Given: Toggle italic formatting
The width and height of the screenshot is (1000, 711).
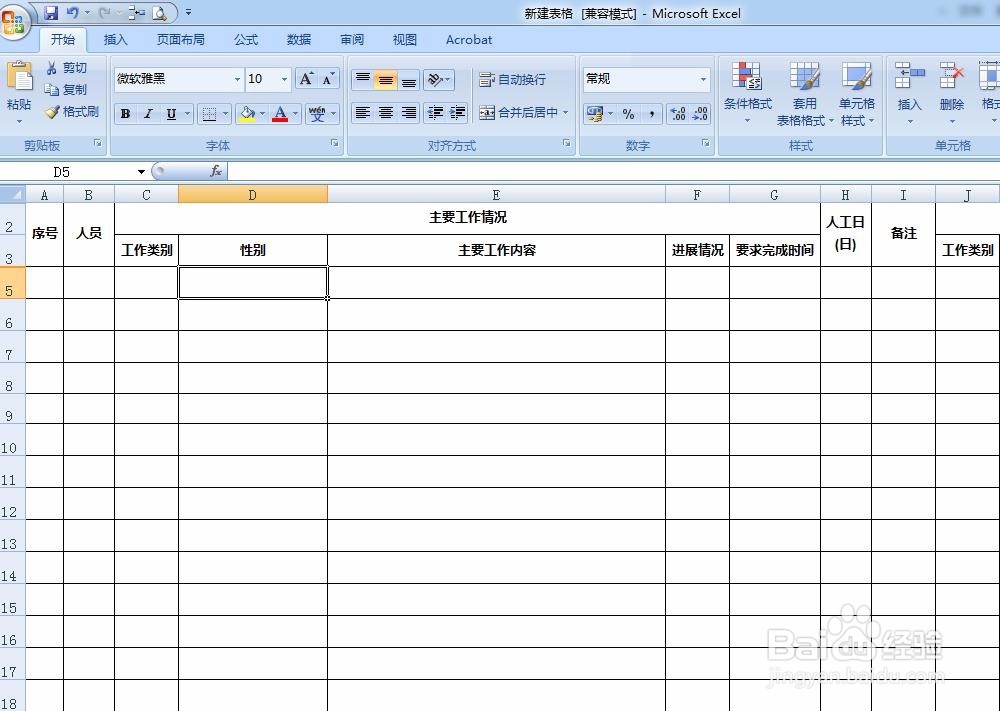Looking at the screenshot, I should (148, 114).
